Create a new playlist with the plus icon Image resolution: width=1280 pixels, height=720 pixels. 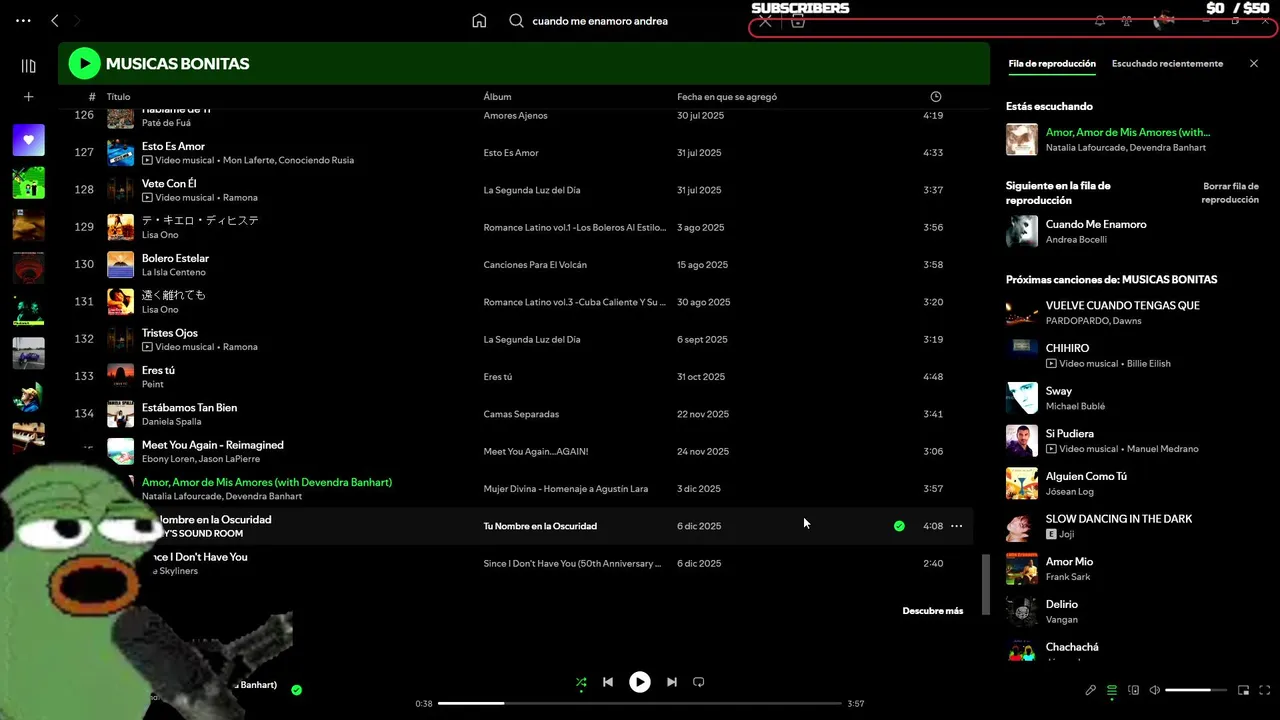[x=28, y=97]
